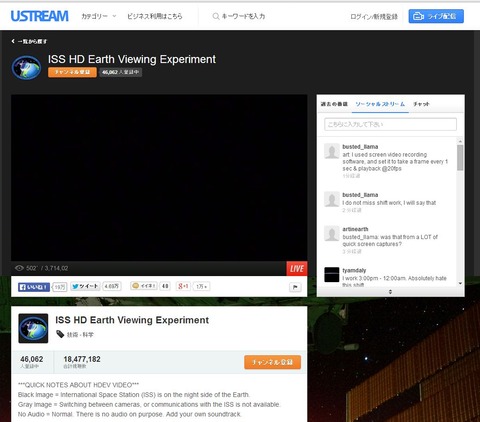Click tyamdaly's black avatar thumbnail
Viewport: 480px width, 422px height.
pos(332,274)
